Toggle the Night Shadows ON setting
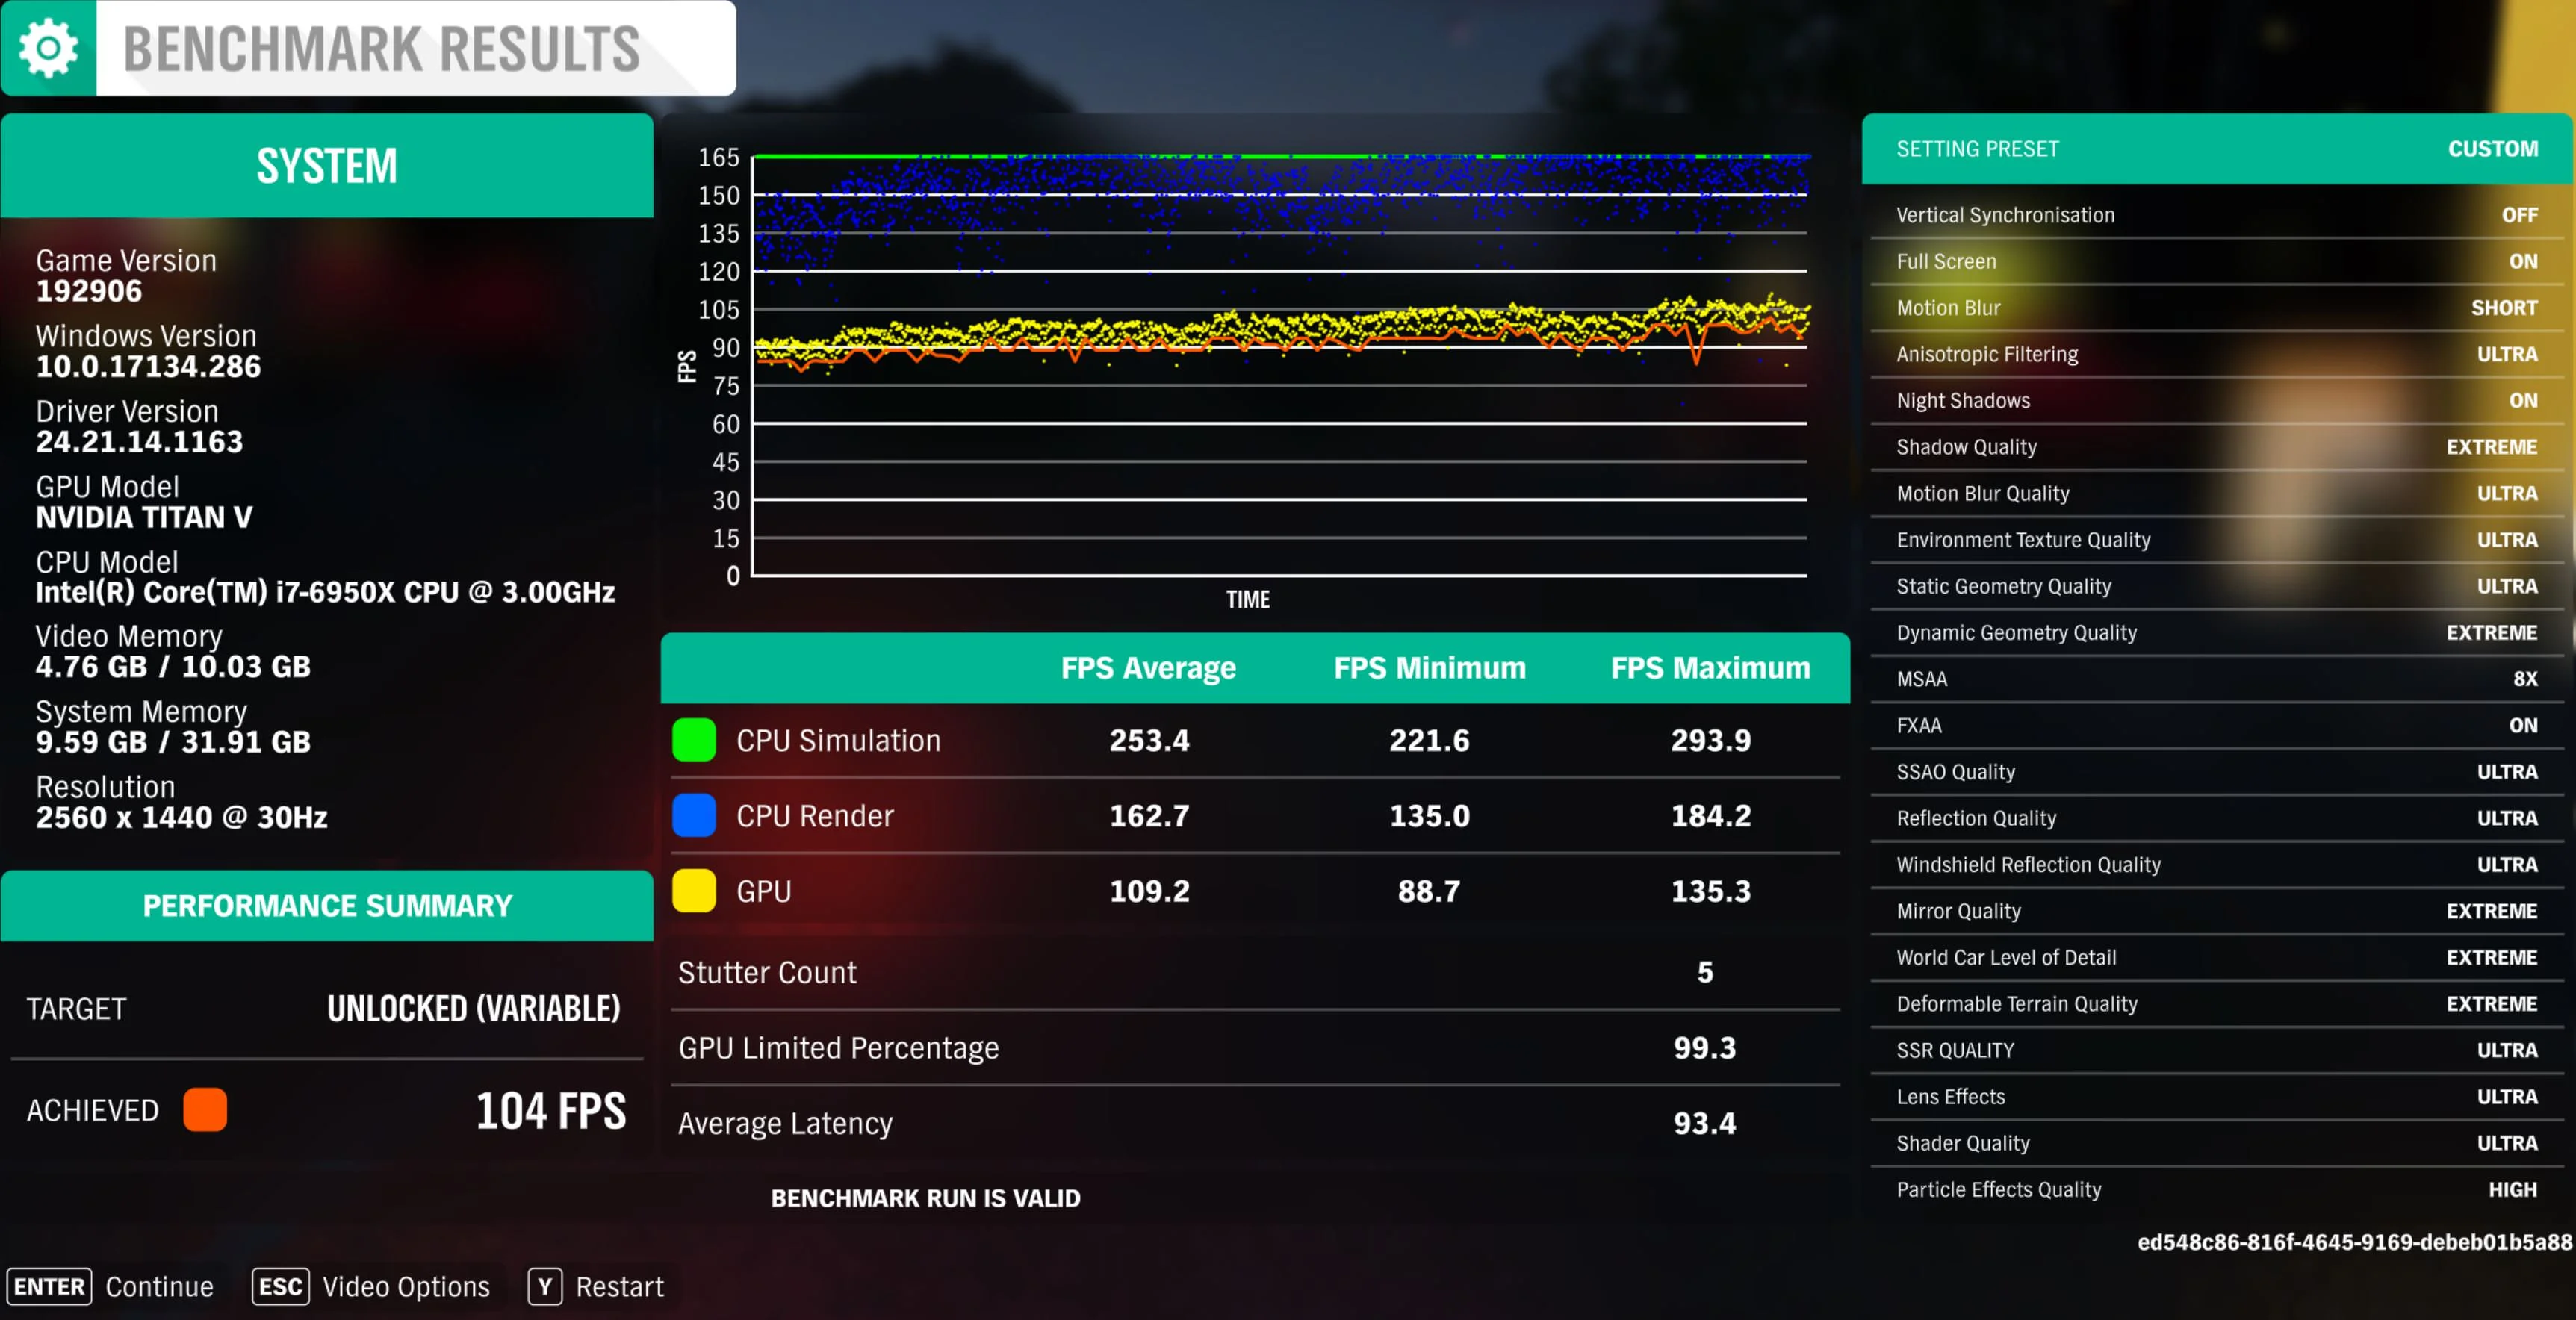The image size is (2576, 1320). [x=2522, y=400]
